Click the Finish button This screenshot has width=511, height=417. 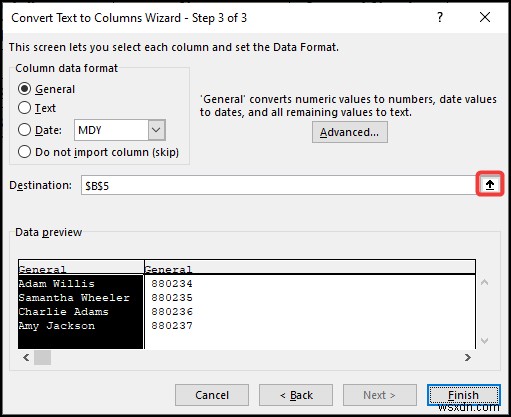coord(464,395)
